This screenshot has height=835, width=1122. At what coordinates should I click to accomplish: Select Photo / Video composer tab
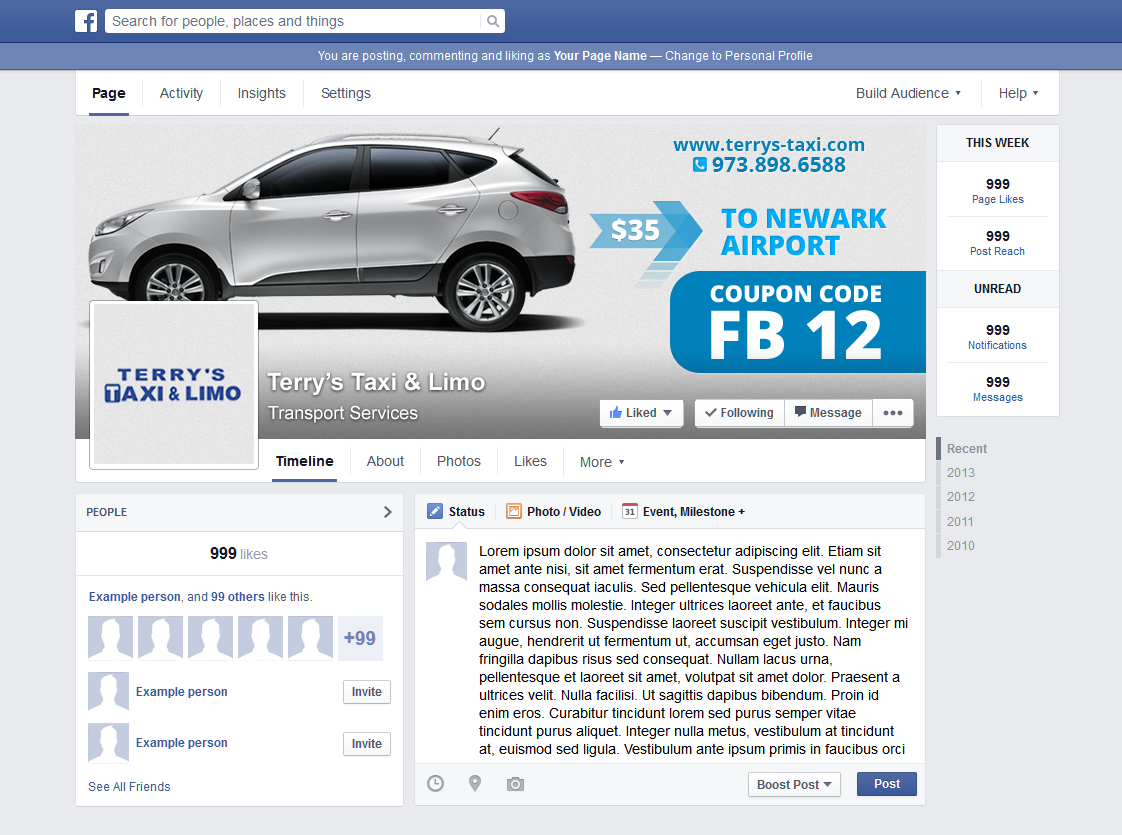553,512
